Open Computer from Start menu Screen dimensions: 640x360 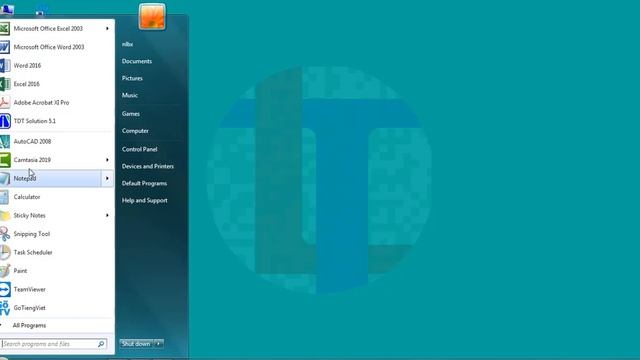[135, 131]
